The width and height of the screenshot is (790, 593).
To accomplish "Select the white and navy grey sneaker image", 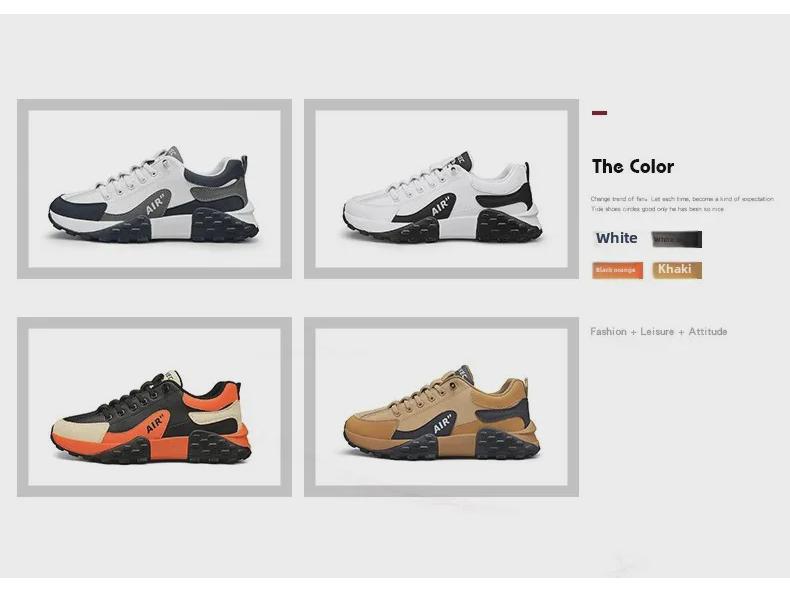I will point(154,189).
